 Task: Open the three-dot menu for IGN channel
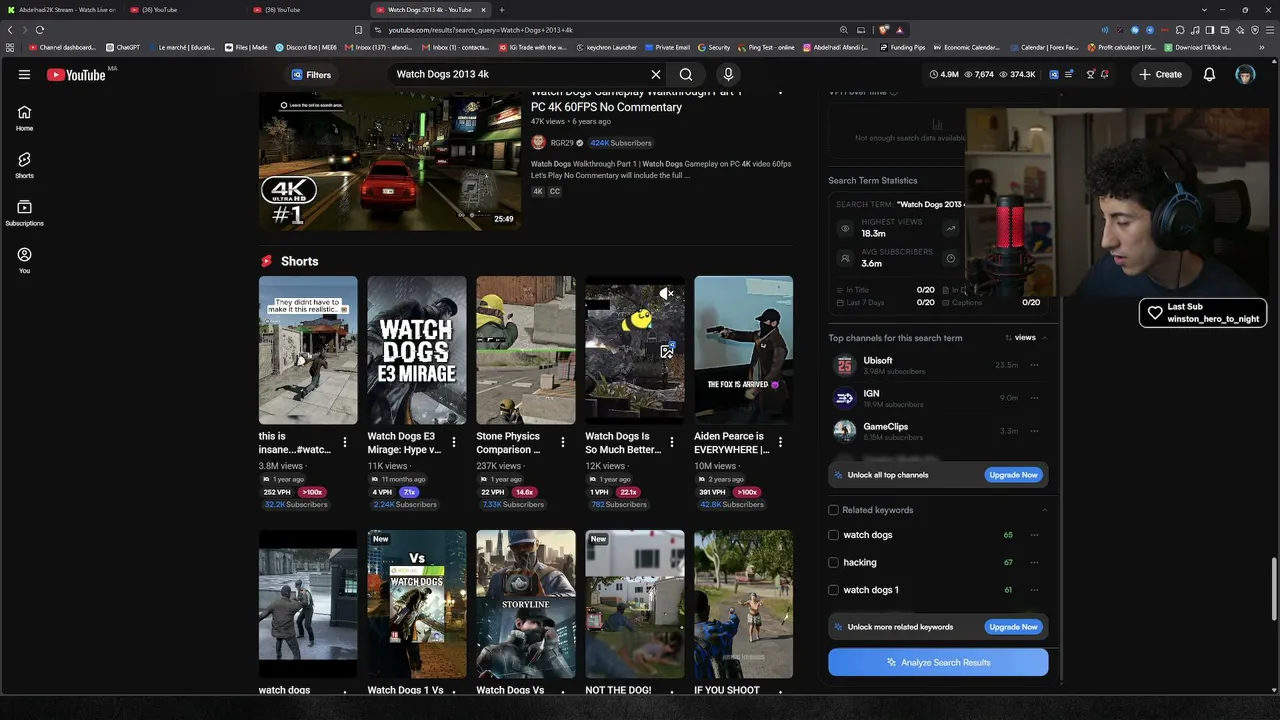[1035, 398]
